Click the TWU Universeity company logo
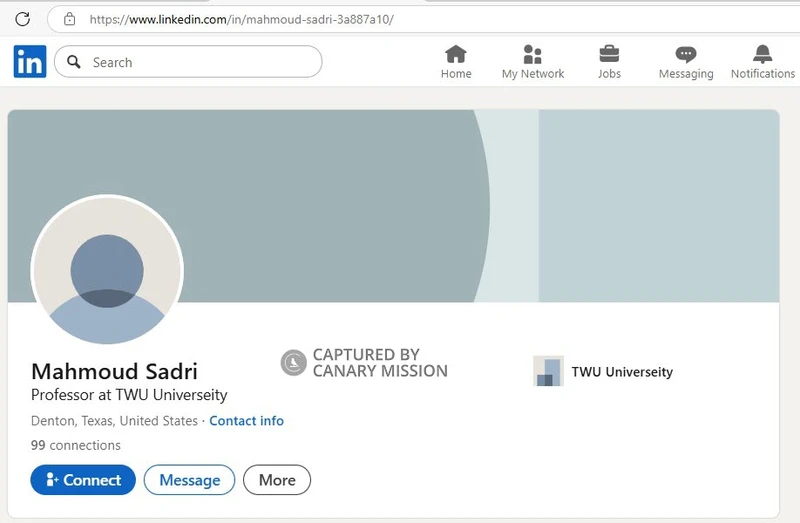This screenshot has width=800, height=523. [548, 371]
